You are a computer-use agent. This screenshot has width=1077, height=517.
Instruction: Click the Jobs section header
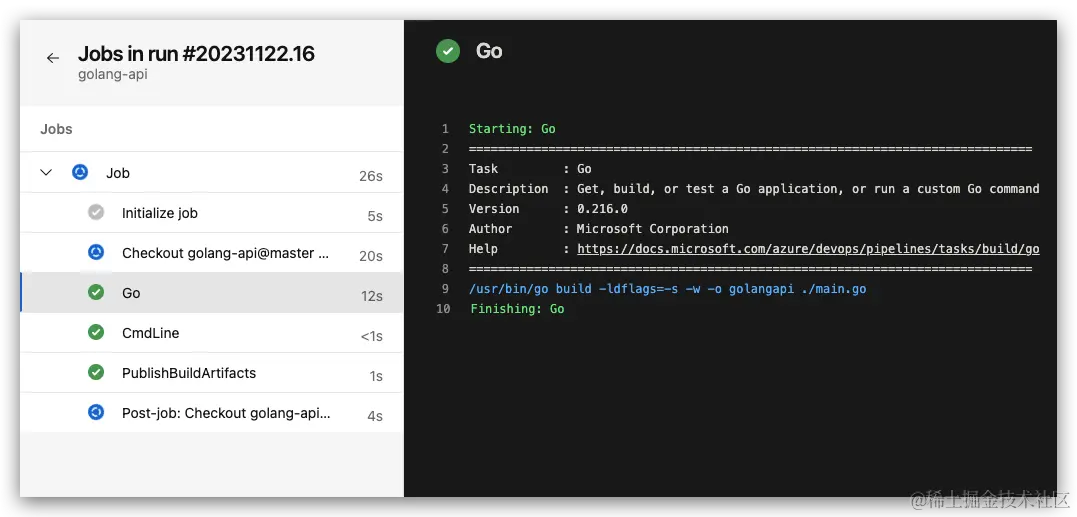pos(56,129)
